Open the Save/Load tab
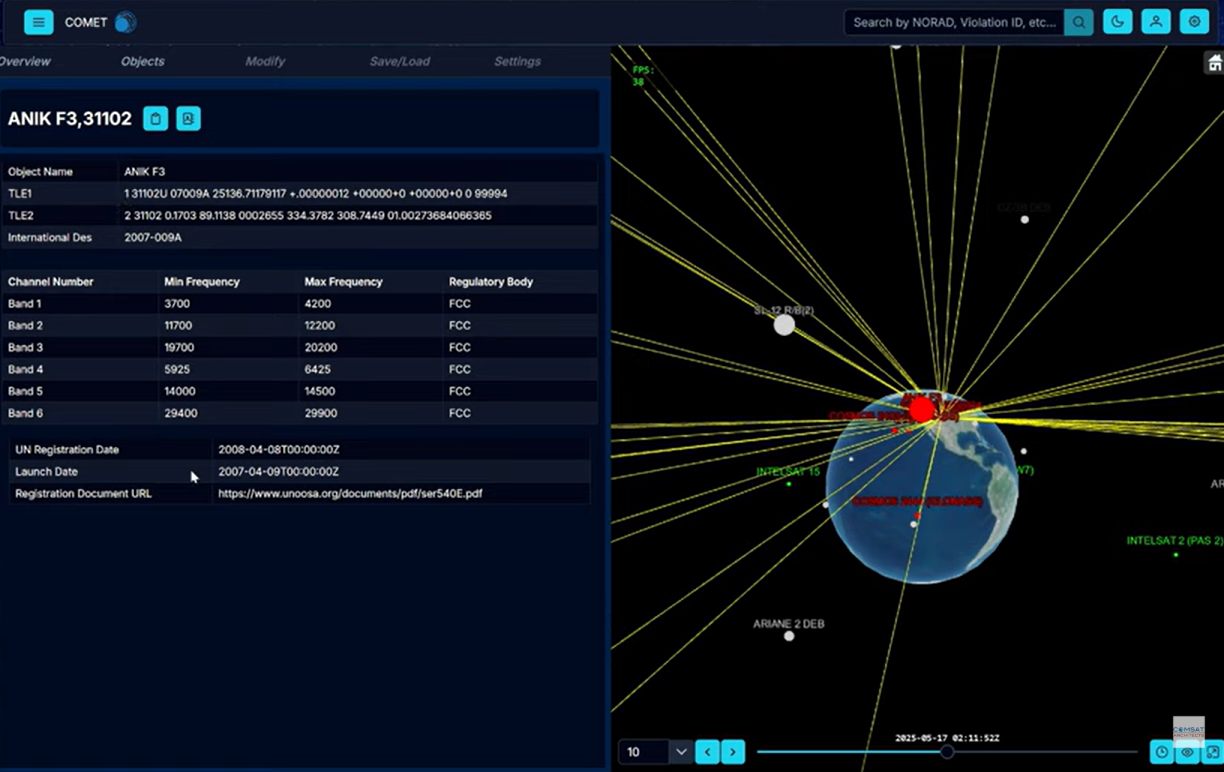Image resolution: width=1224 pixels, height=772 pixels. point(399,61)
